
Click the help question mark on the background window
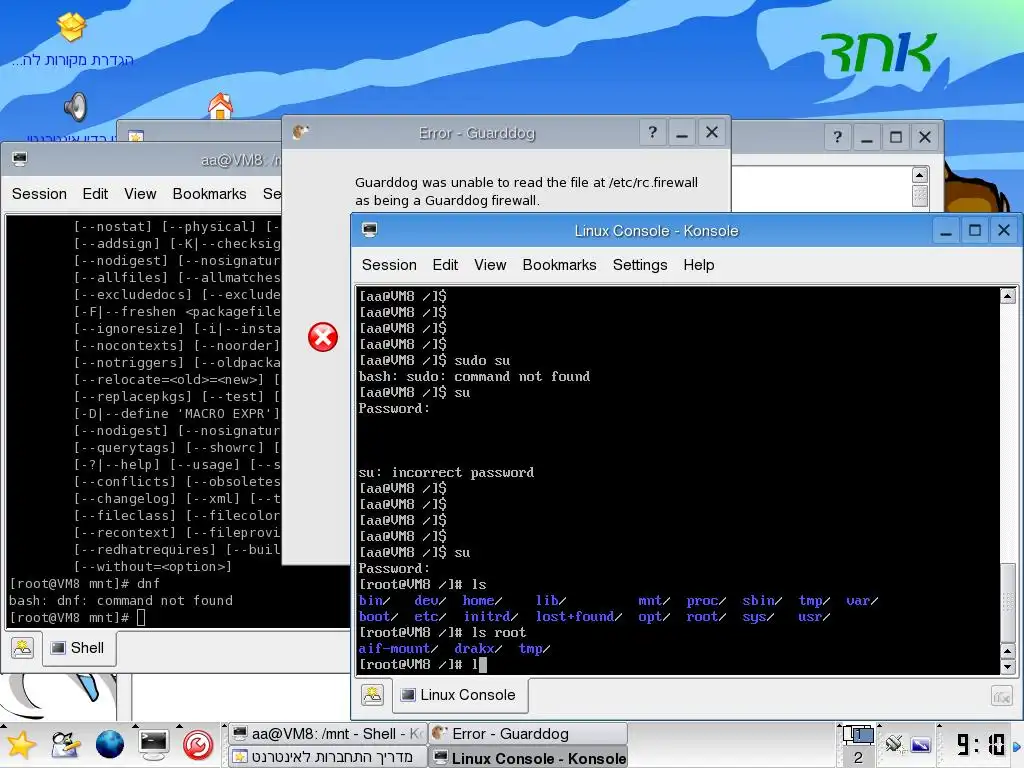pos(837,137)
